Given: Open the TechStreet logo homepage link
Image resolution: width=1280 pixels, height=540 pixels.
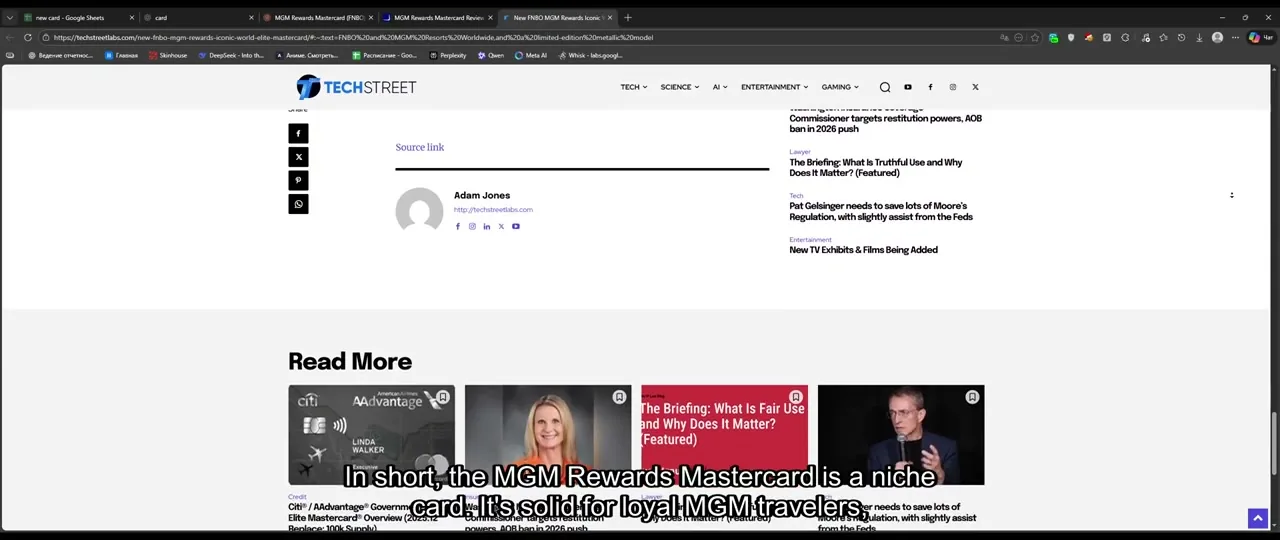Looking at the screenshot, I should 356,87.
